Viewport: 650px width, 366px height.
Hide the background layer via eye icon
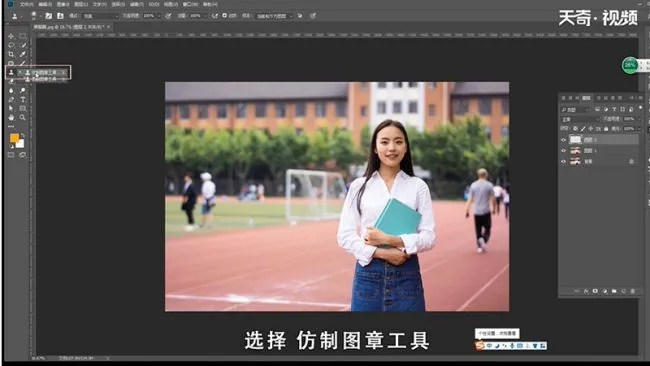pos(563,161)
